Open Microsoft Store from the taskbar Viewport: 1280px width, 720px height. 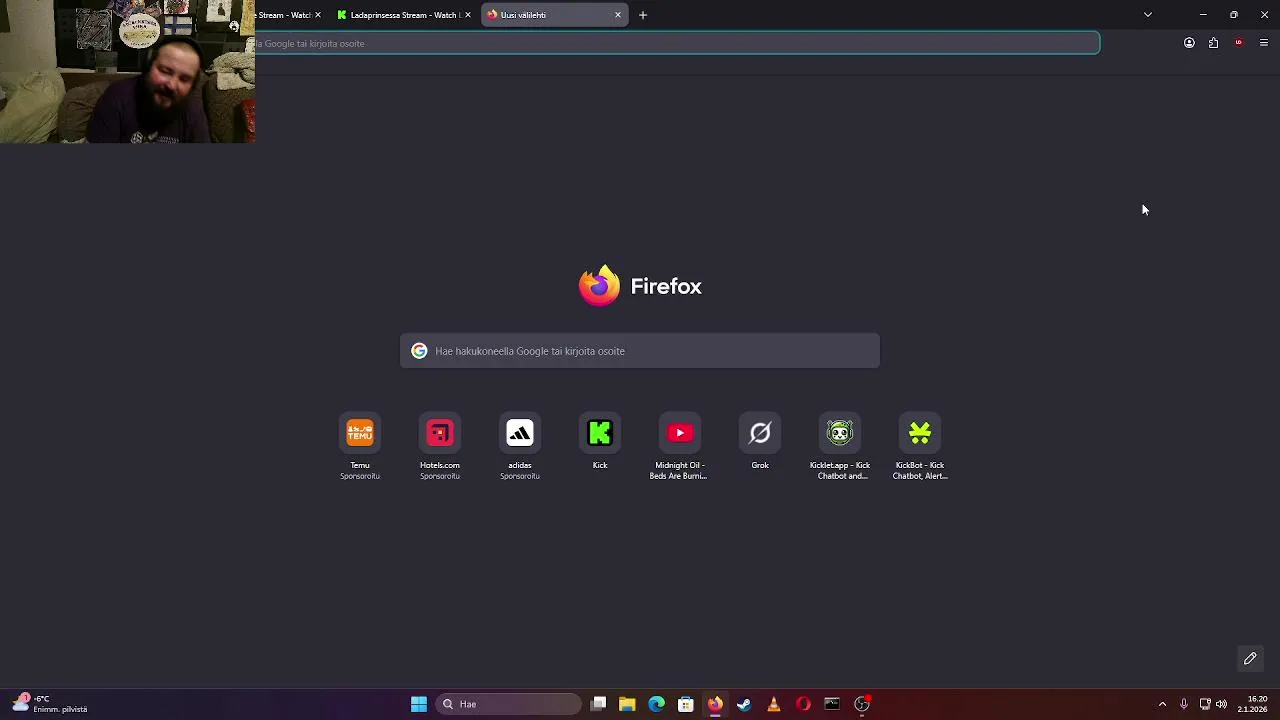686,704
